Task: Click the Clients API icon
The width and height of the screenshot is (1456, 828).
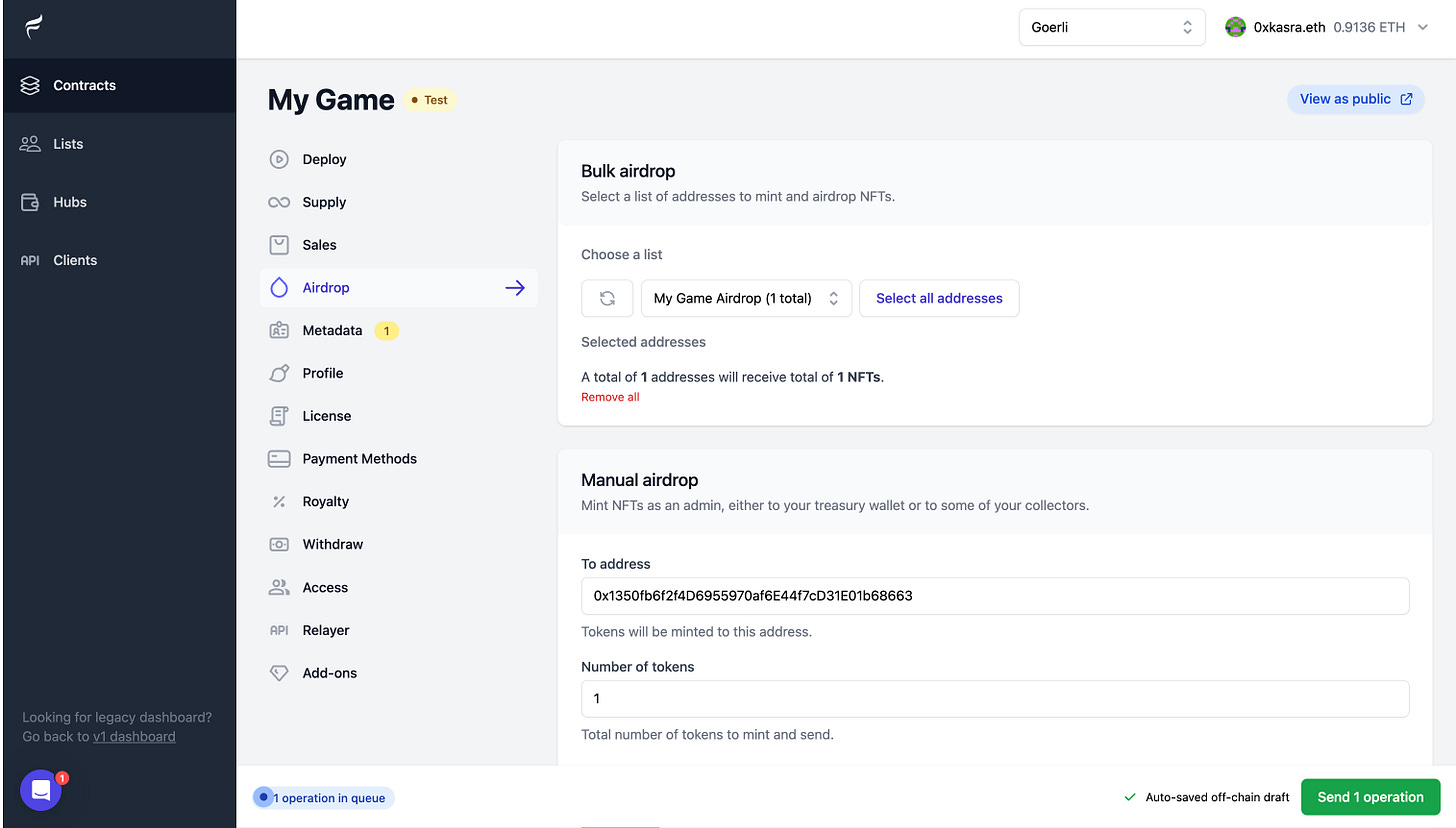Action: 30,260
